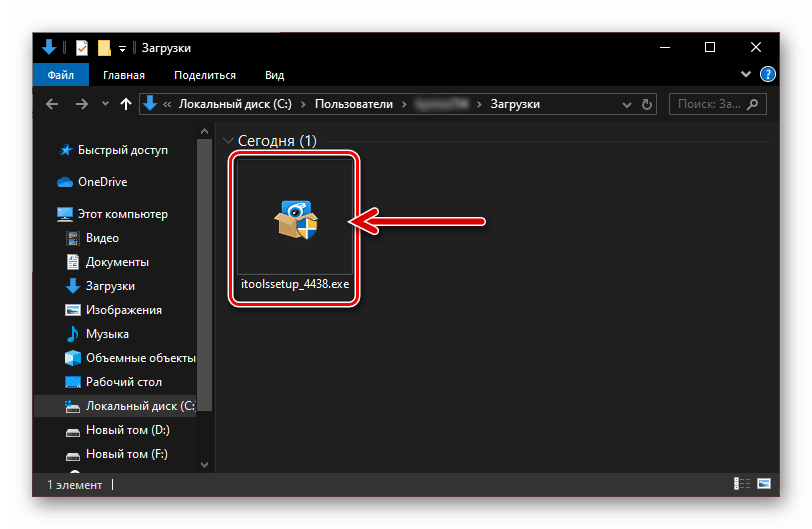Open Help with the question mark icon

[767, 75]
